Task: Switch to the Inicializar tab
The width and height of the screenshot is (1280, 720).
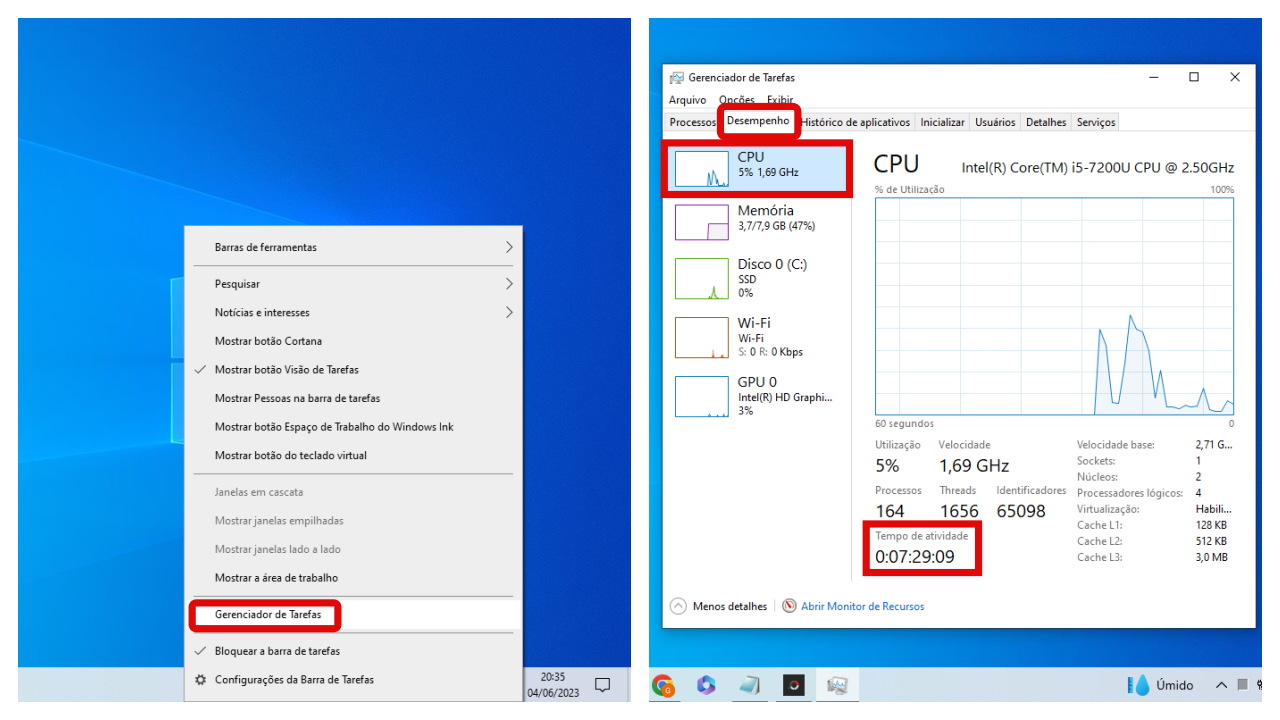Action: click(942, 122)
